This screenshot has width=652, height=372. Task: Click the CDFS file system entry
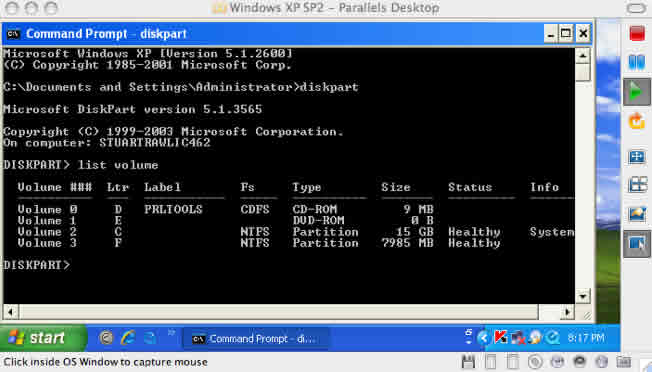[255, 209]
